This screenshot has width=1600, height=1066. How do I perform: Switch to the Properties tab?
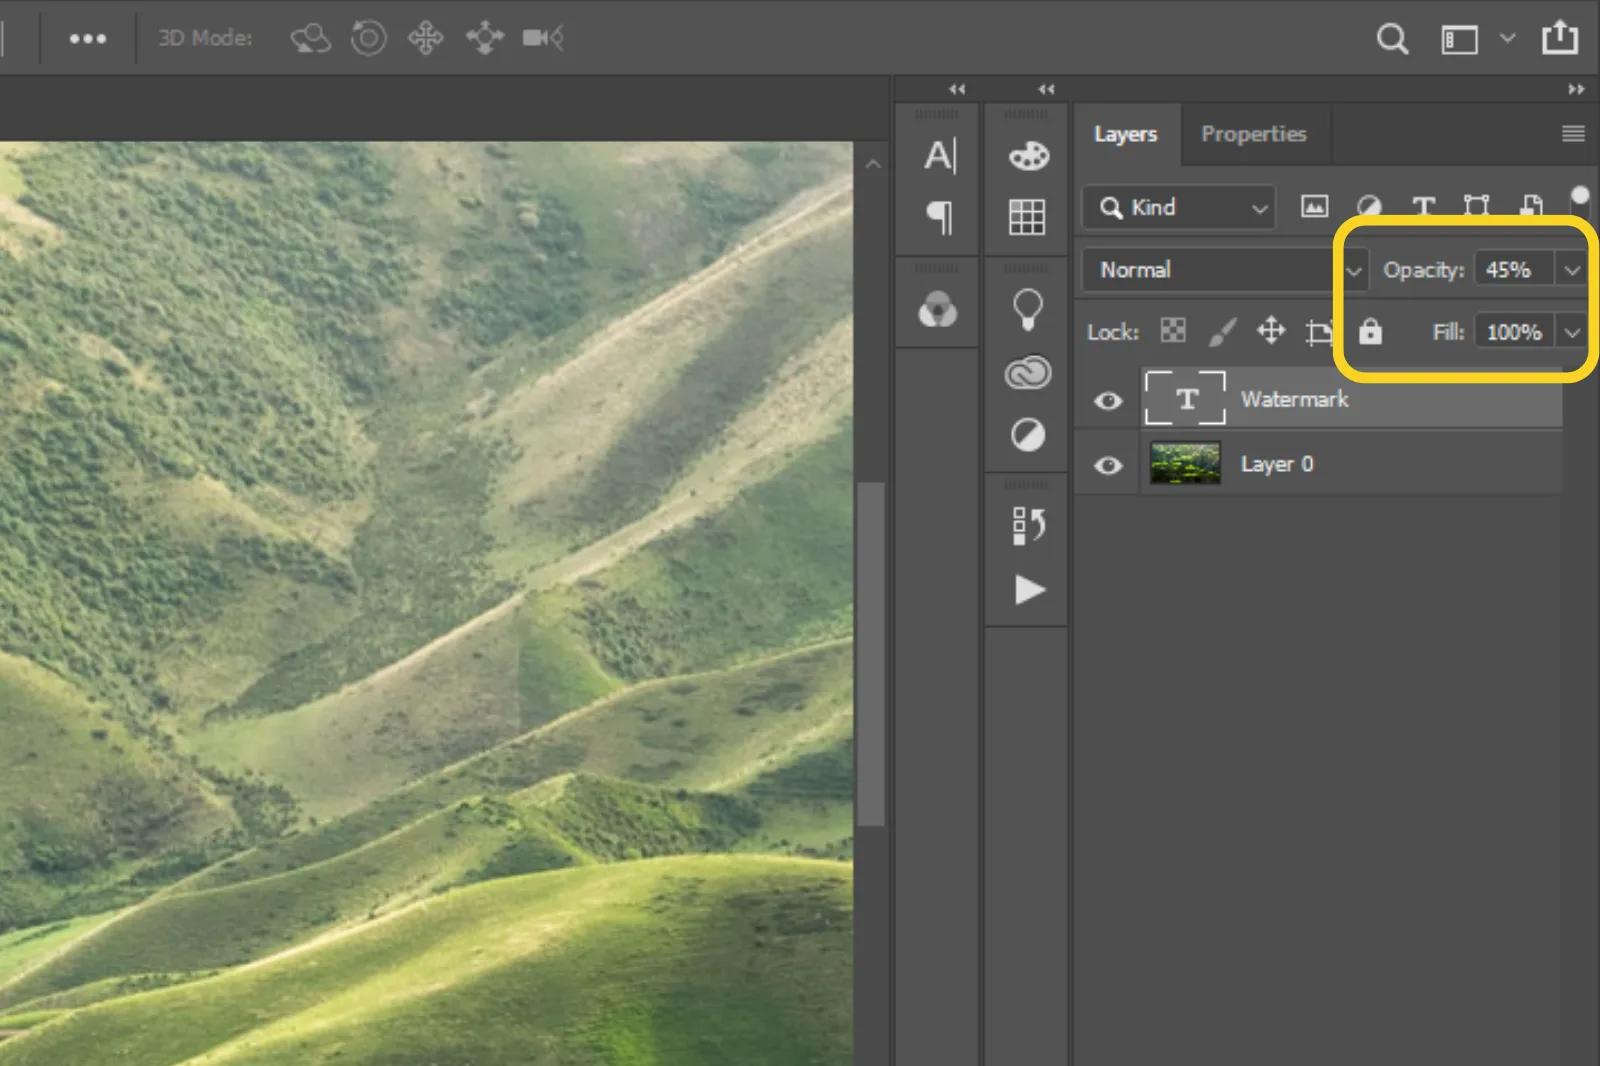pos(1253,134)
